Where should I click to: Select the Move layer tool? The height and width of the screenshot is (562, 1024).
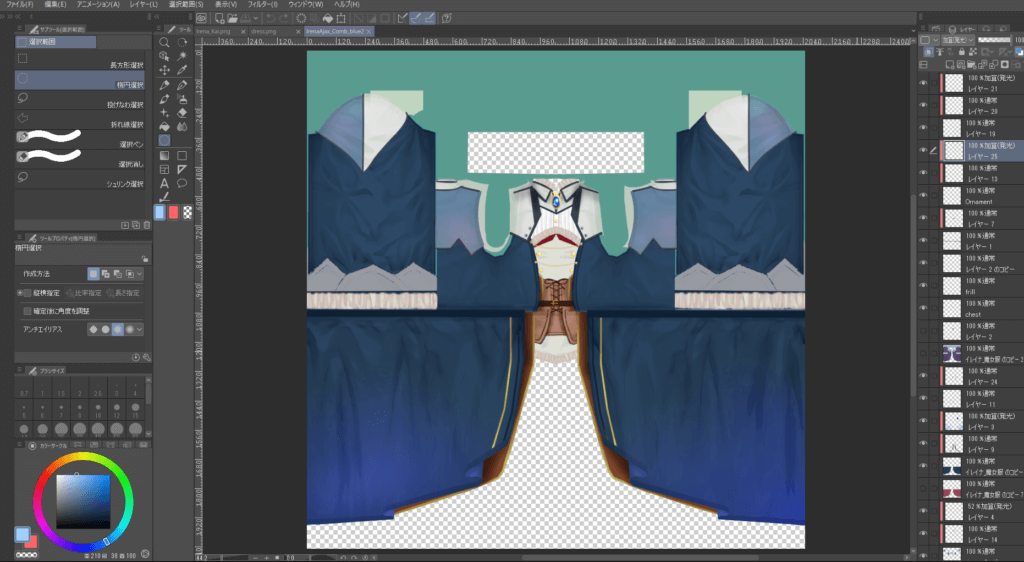(x=165, y=70)
